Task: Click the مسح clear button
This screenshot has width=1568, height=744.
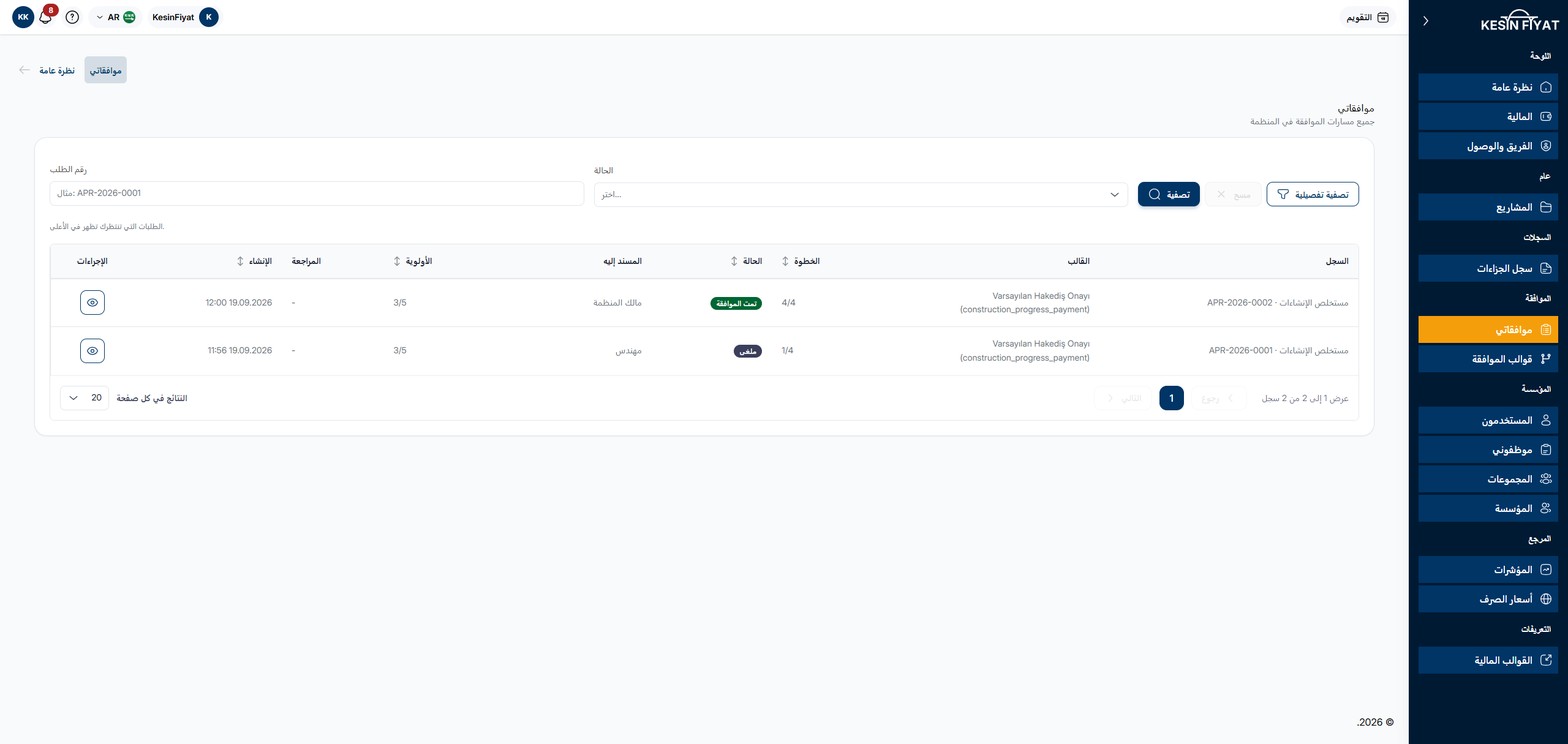Action: [1232, 194]
